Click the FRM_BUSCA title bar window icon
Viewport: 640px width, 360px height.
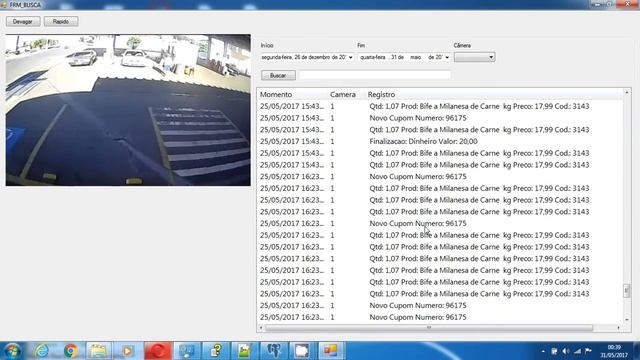[4, 5]
